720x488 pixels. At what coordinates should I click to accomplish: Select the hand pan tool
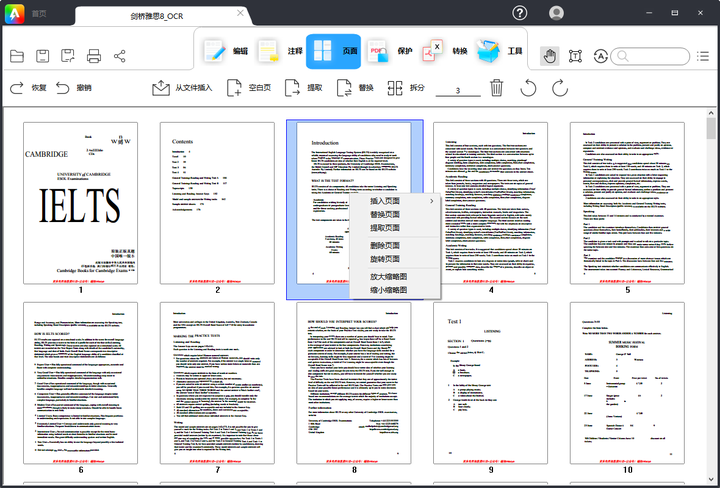tap(549, 56)
